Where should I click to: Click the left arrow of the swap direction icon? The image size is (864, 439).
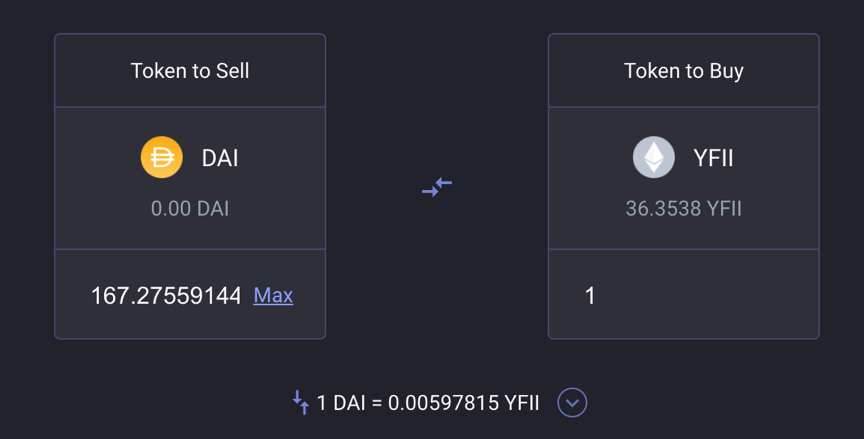click(444, 182)
